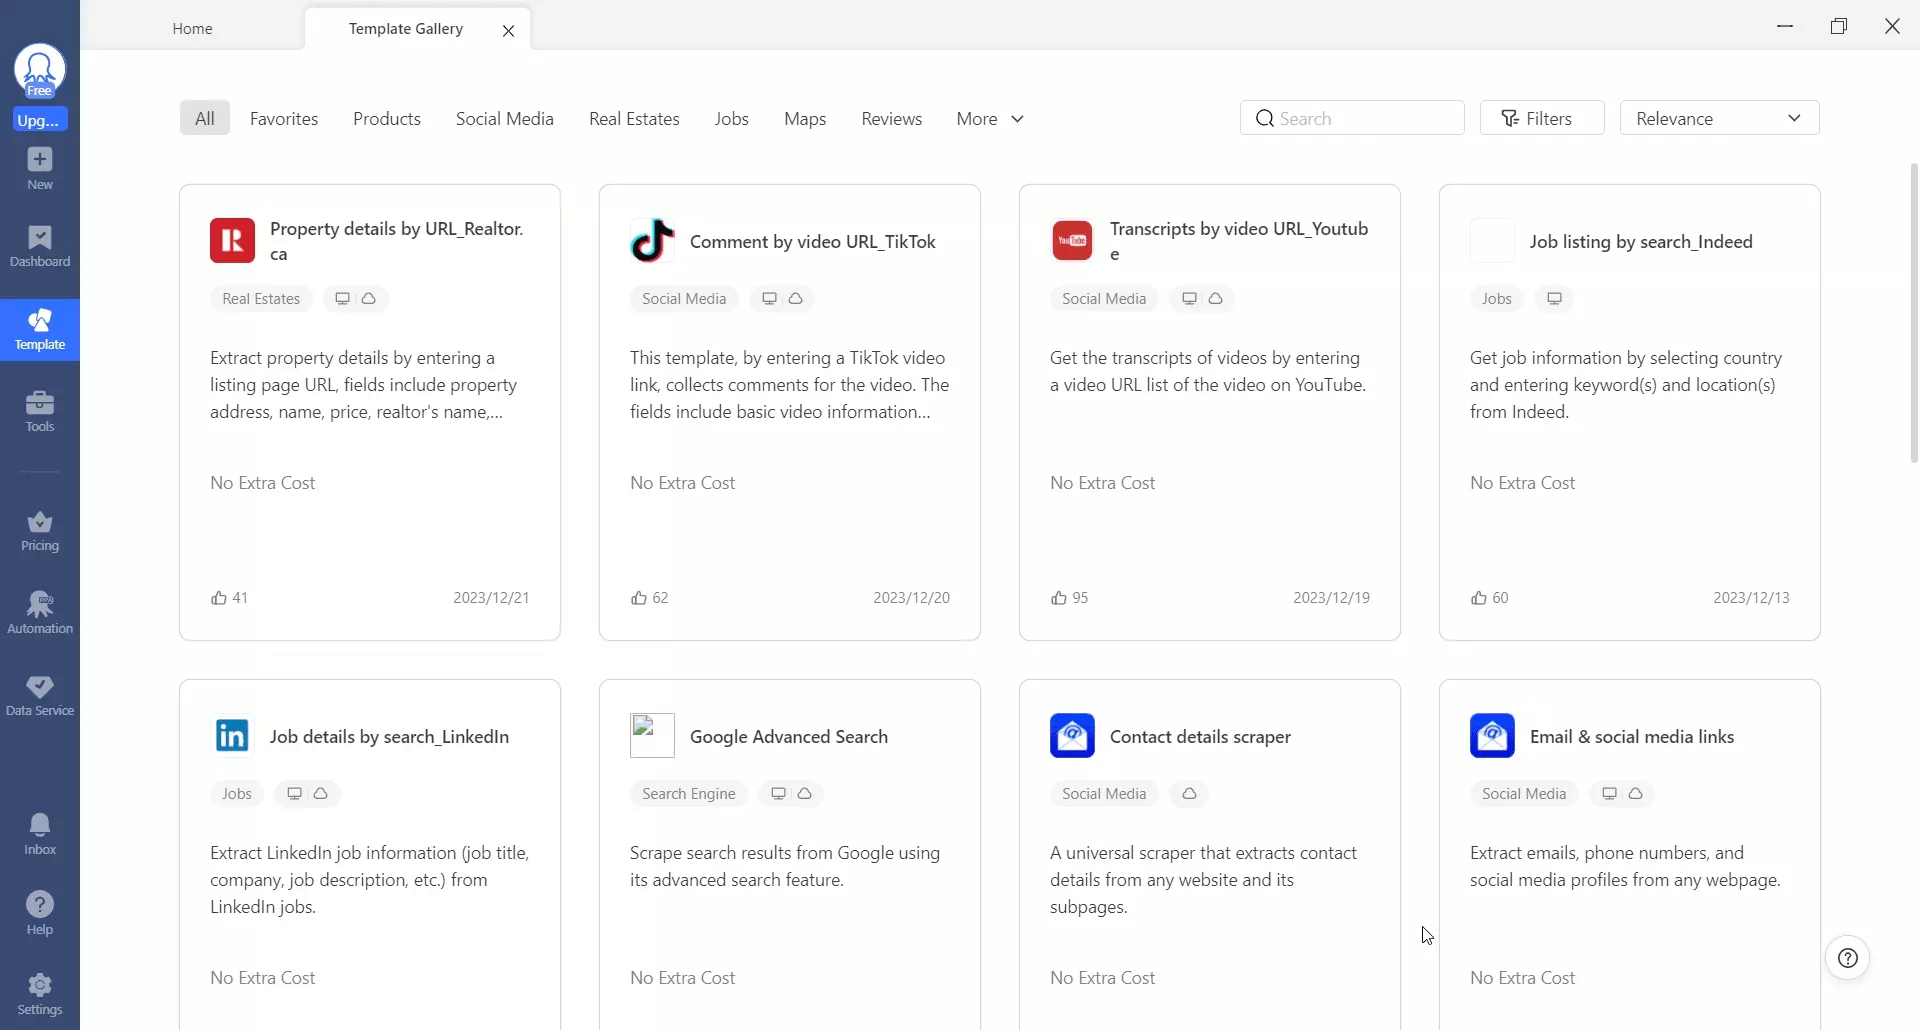Click the floating help question-mark button
1920x1030 pixels.
(1847, 958)
